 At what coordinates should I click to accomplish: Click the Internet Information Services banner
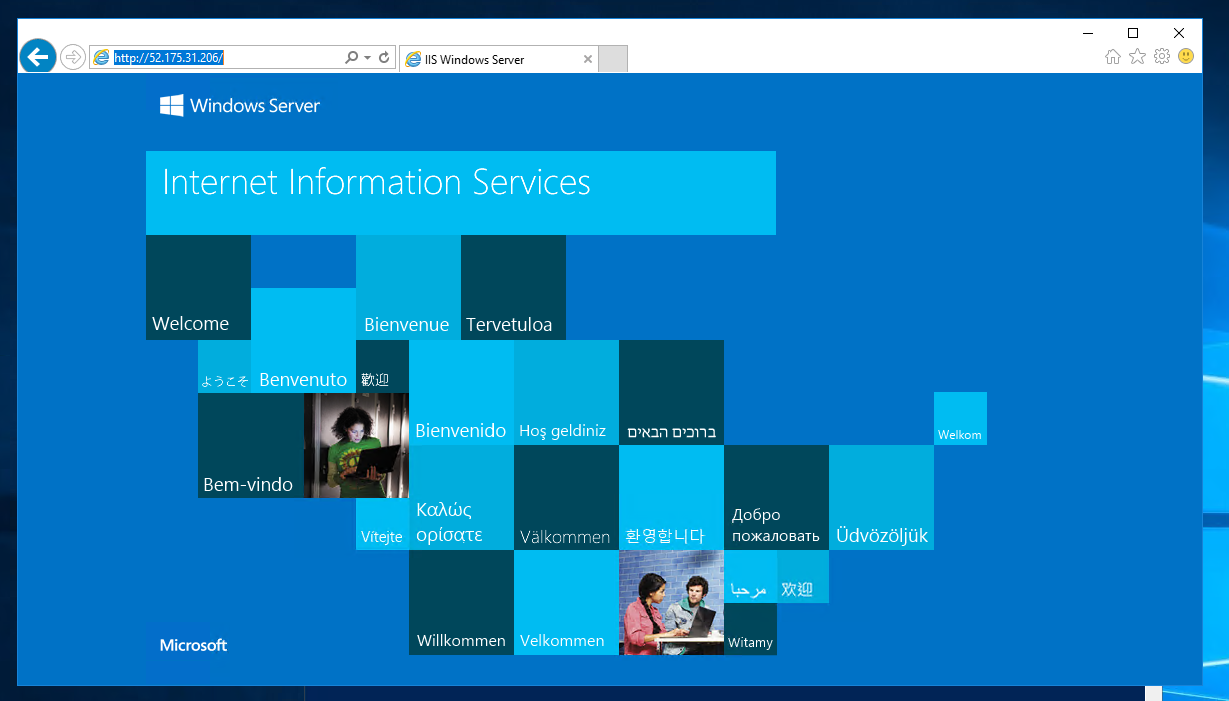(461, 193)
